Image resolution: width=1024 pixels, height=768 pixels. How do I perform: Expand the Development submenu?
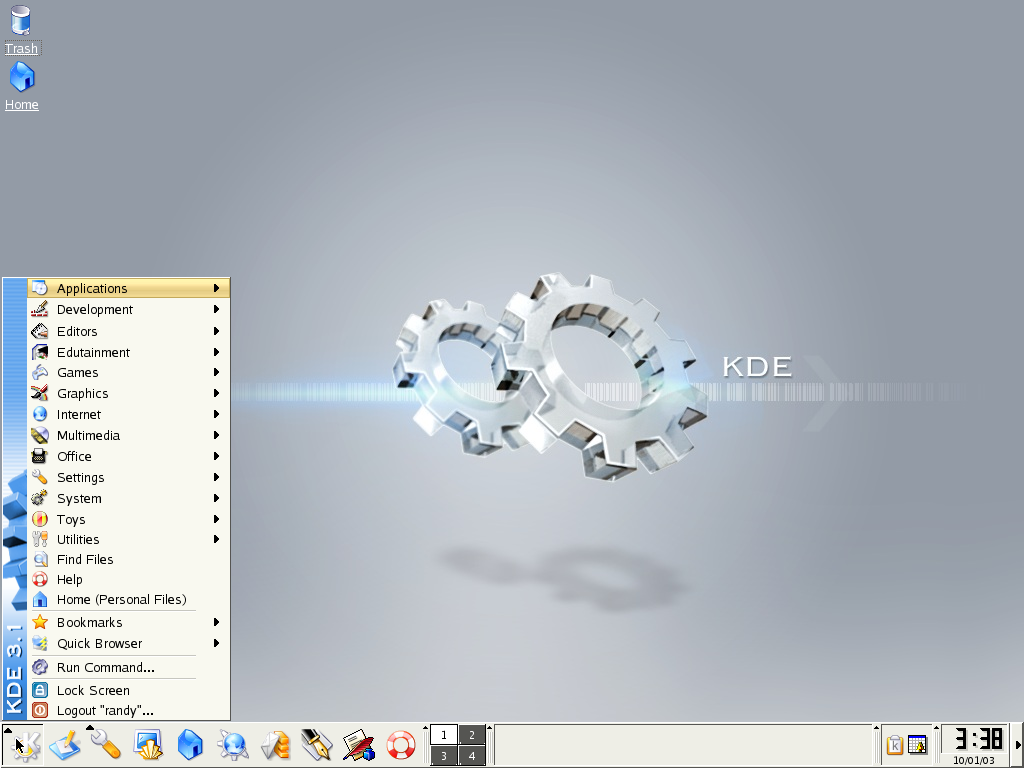129,310
